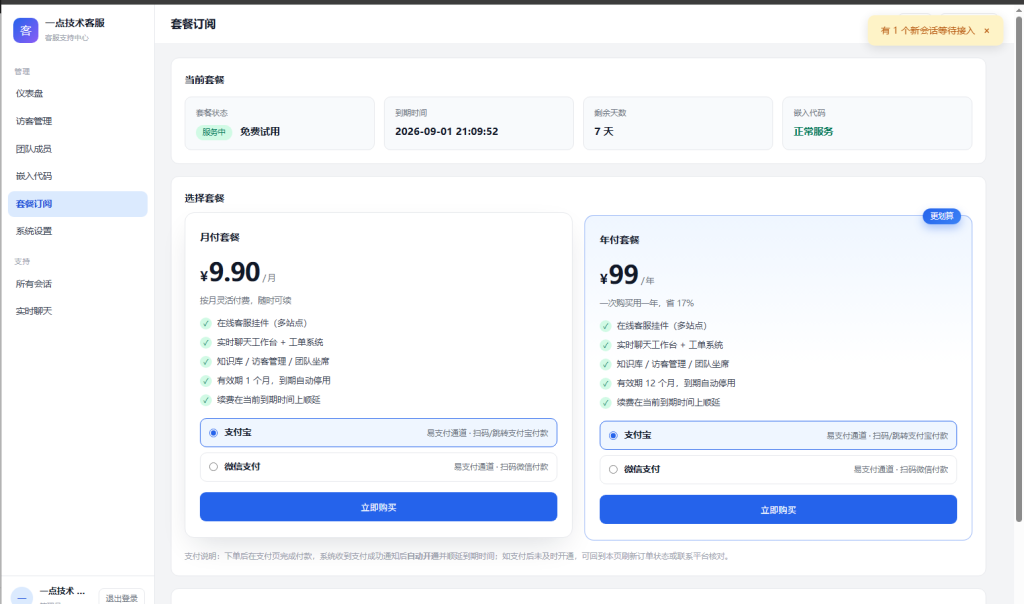This screenshot has height=604, width=1024.
Task: Click the 年付套餐 card title
Action: pos(619,240)
